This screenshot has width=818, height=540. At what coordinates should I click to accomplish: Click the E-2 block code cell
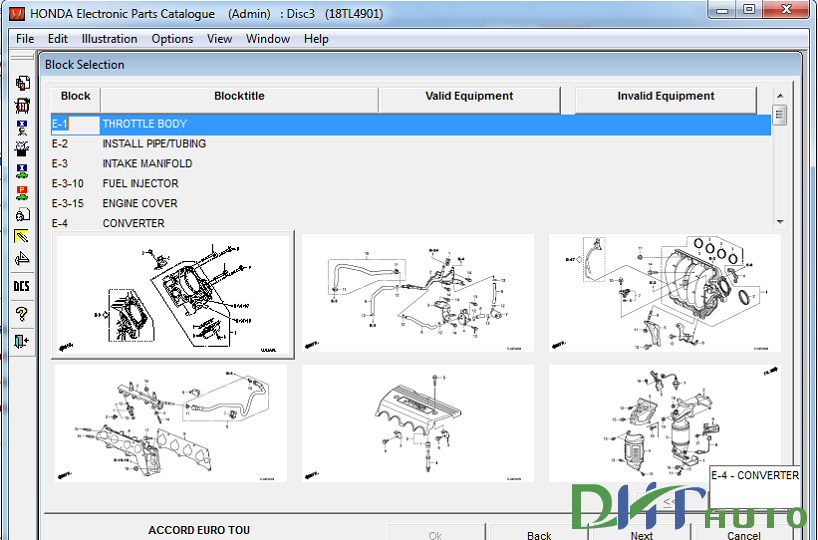click(x=59, y=144)
